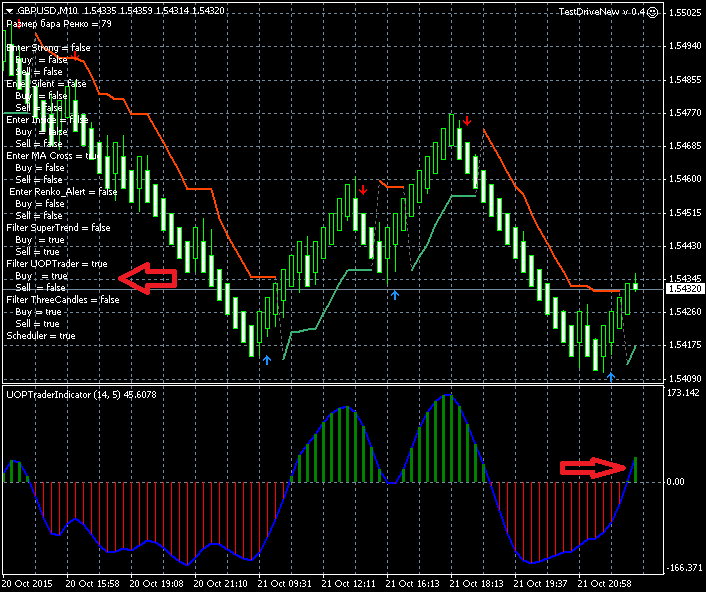The height and width of the screenshot is (592, 706).
Task: Click the Enter Silent = false line
Action: (46, 84)
